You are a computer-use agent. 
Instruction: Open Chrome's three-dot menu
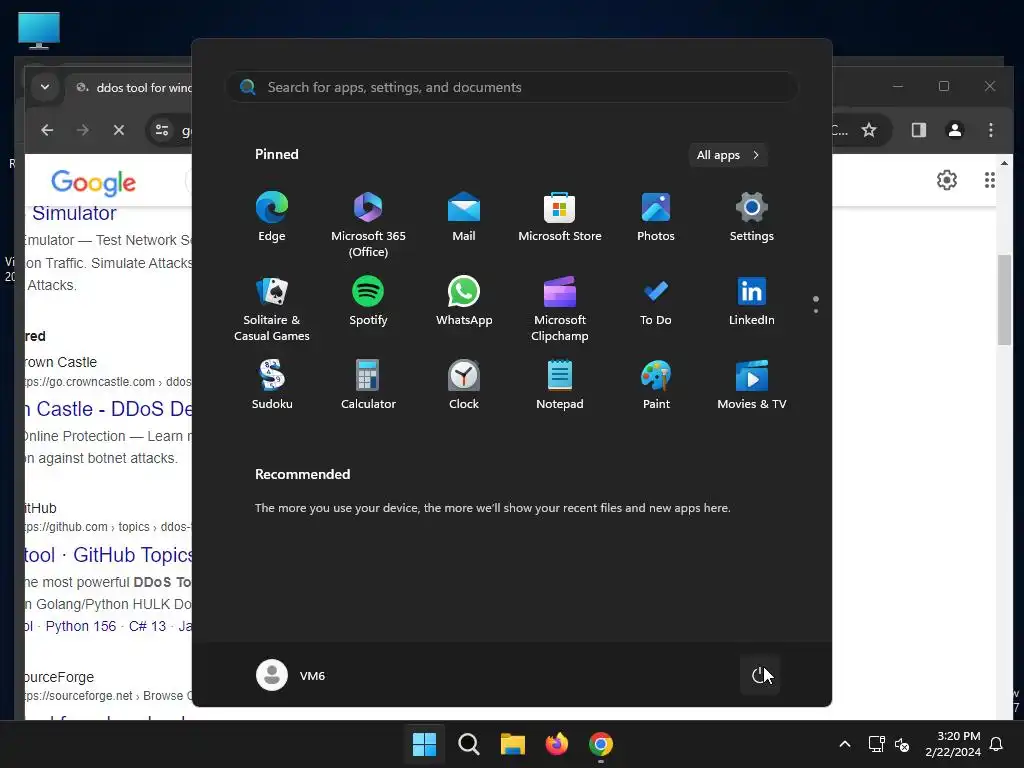(991, 130)
